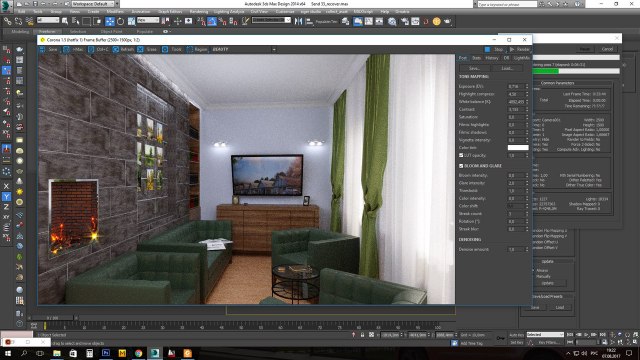Open Render Setup icon in main toolbar
This screenshot has width=640, height=360.
coord(404,21)
